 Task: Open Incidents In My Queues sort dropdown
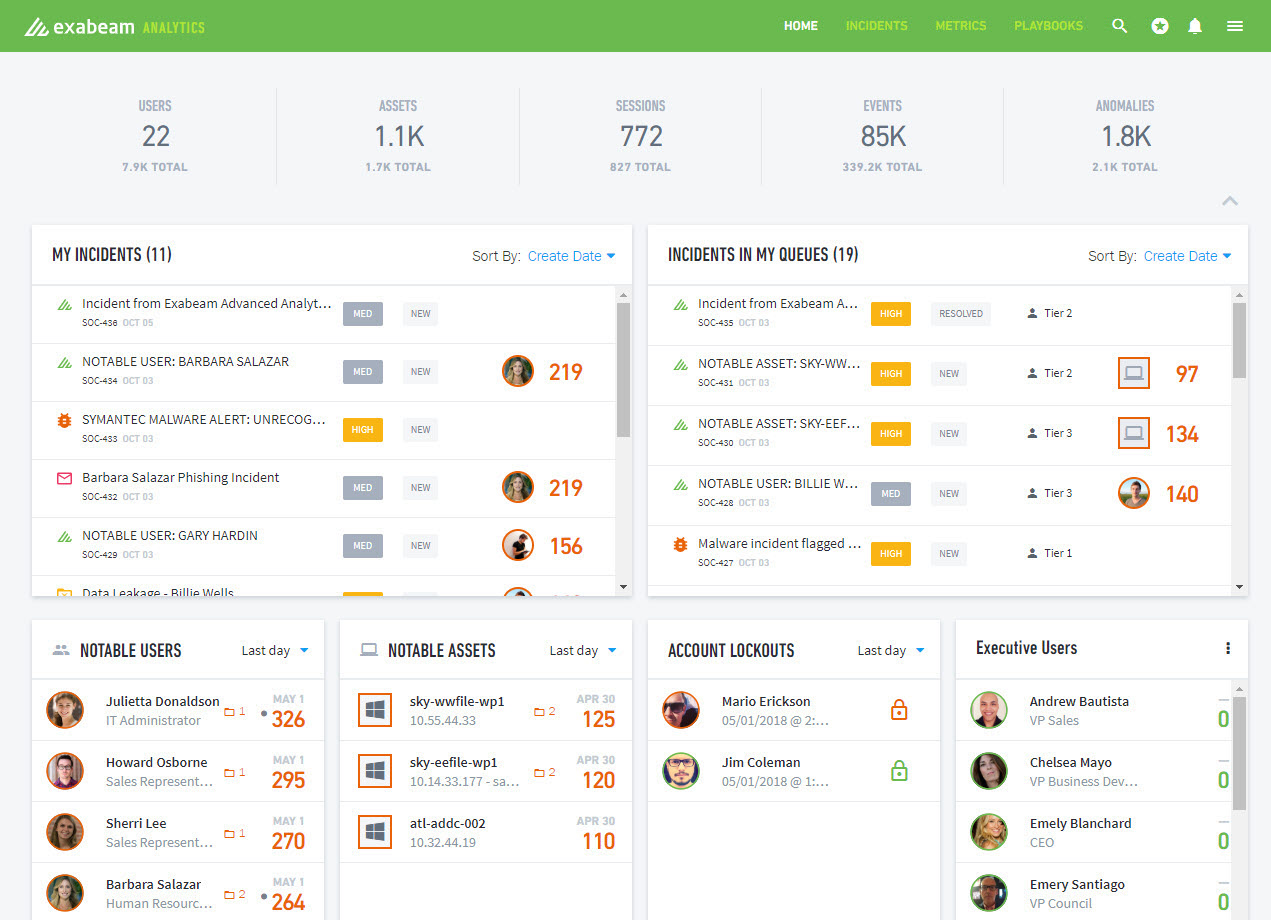click(1187, 256)
